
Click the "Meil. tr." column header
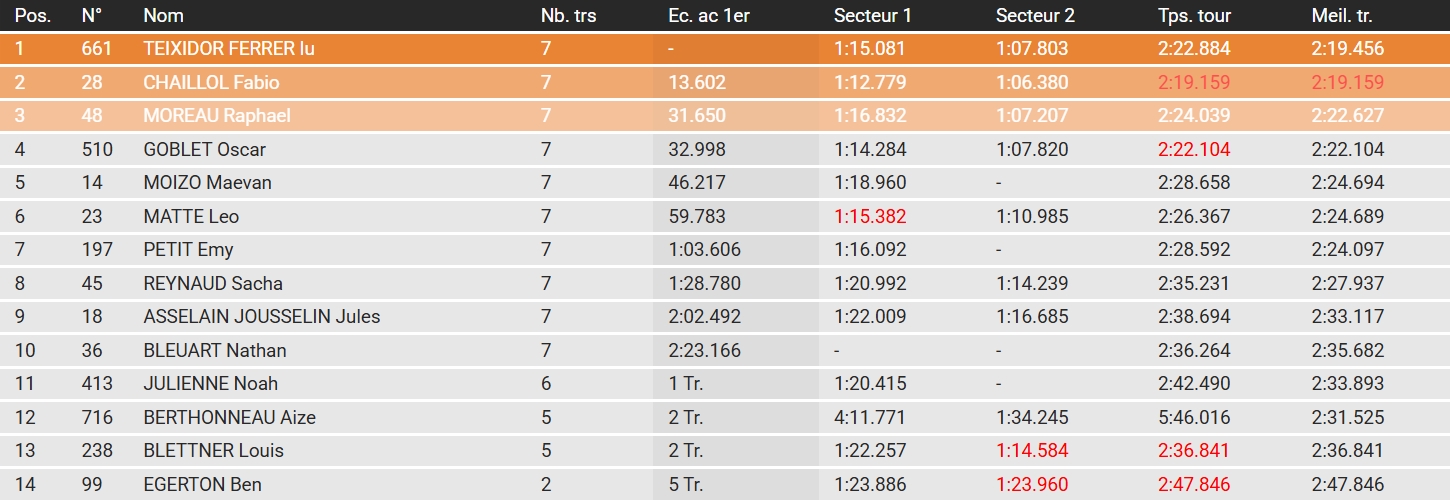click(1346, 16)
